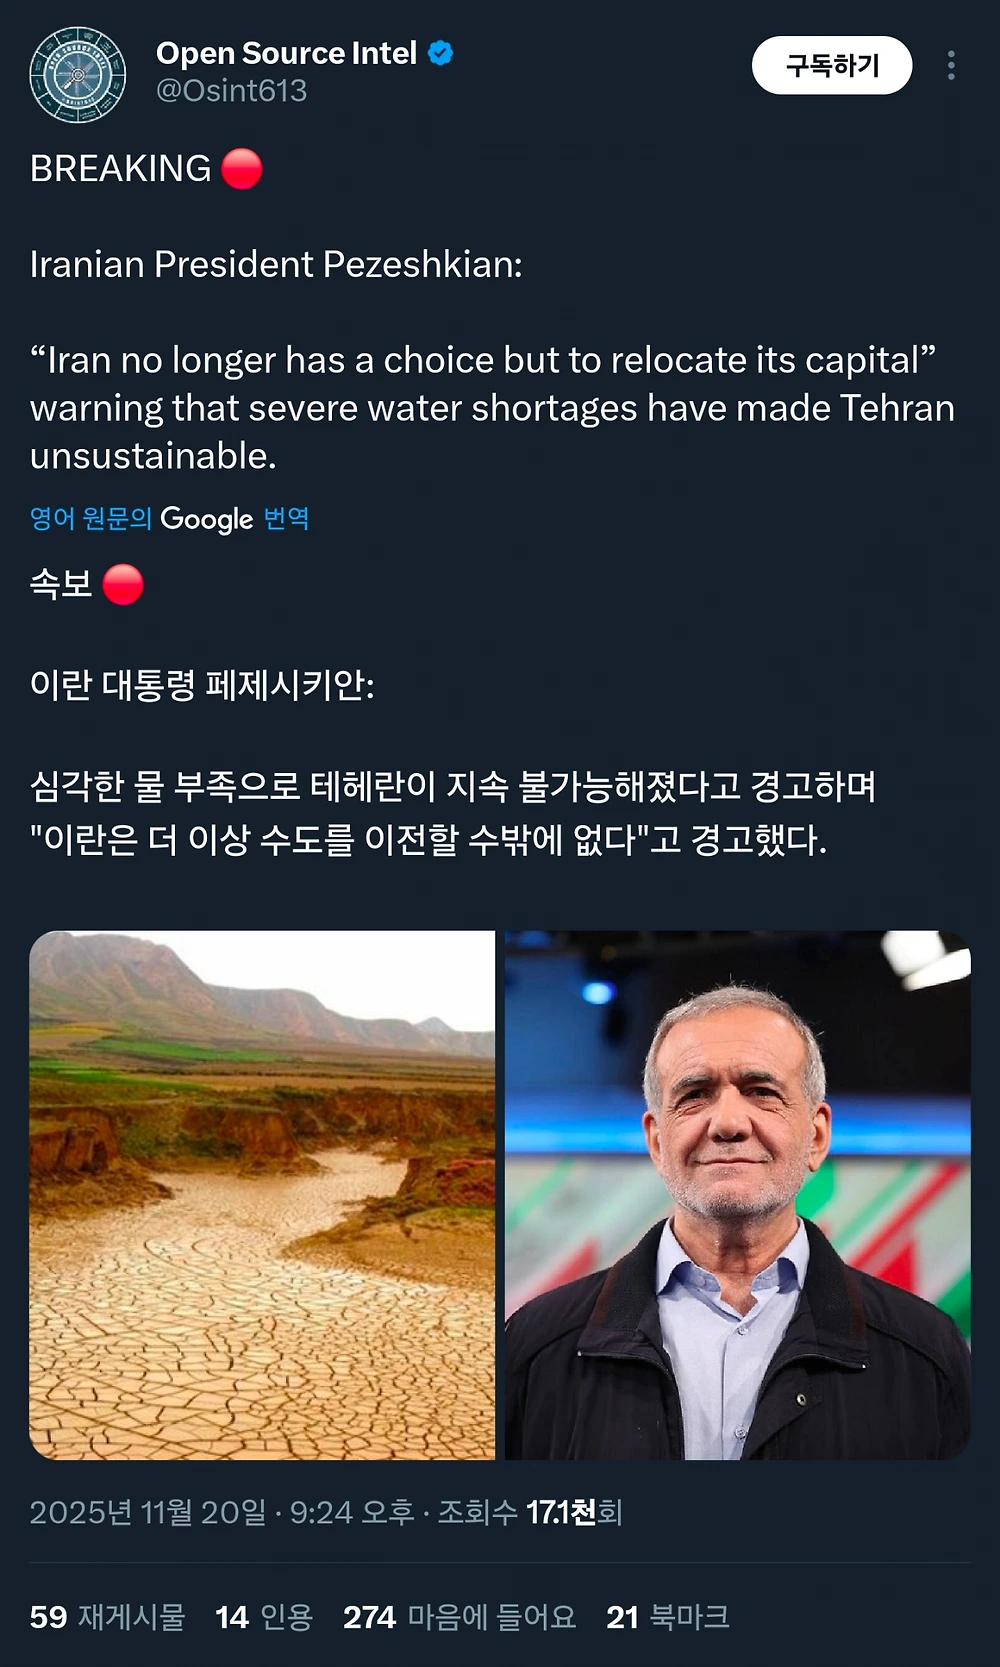Click the red circle emoji beside 속보

click(x=123, y=584)
